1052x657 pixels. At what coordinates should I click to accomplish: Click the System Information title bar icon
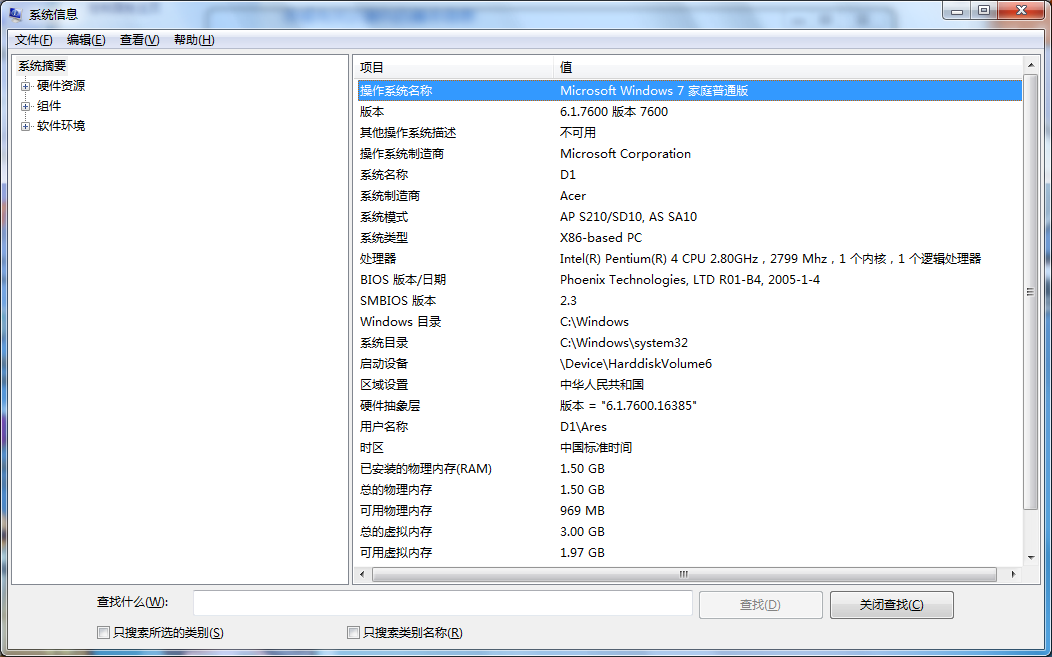coord(15,13)
